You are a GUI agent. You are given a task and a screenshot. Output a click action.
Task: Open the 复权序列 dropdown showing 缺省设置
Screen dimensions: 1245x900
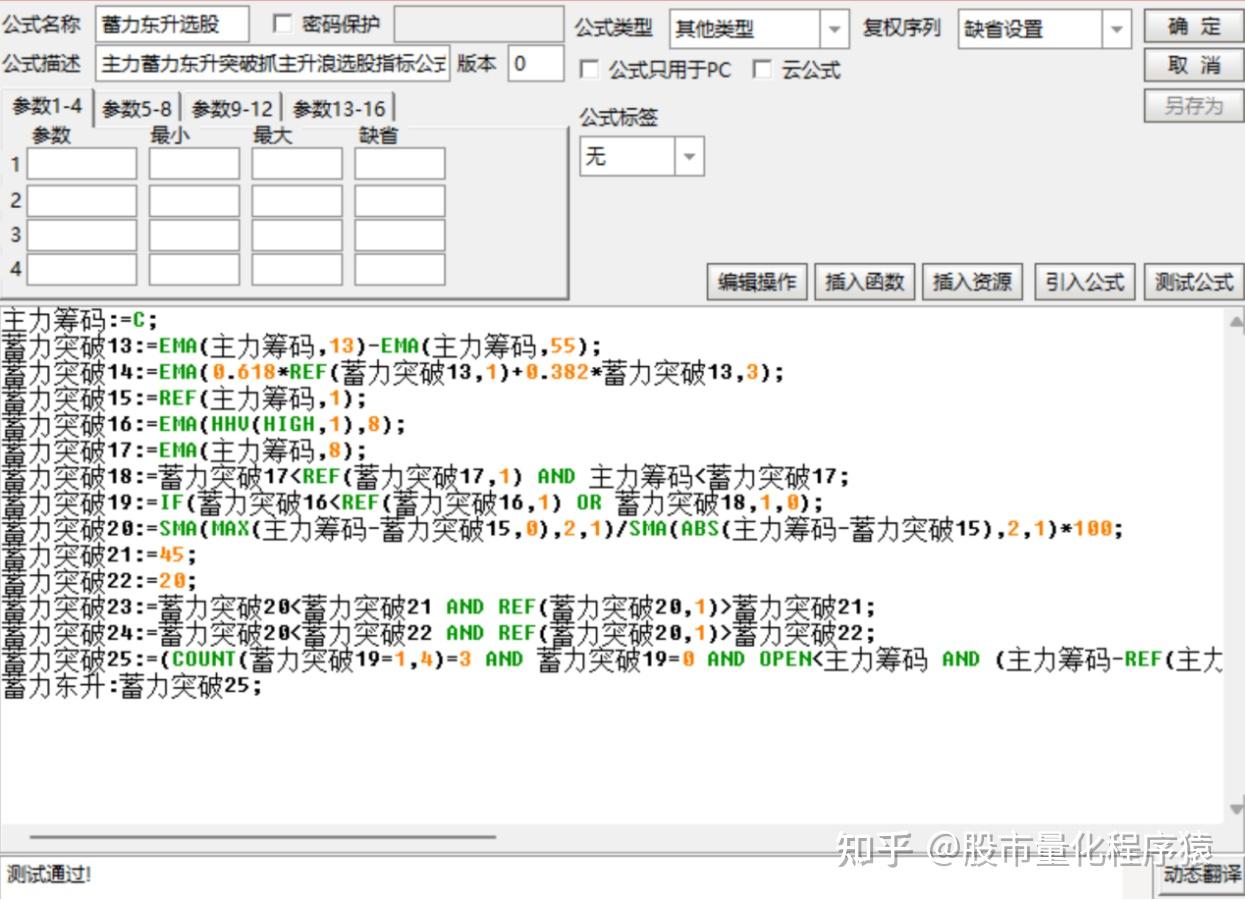pyautogui.click(x=1045, y=29)
